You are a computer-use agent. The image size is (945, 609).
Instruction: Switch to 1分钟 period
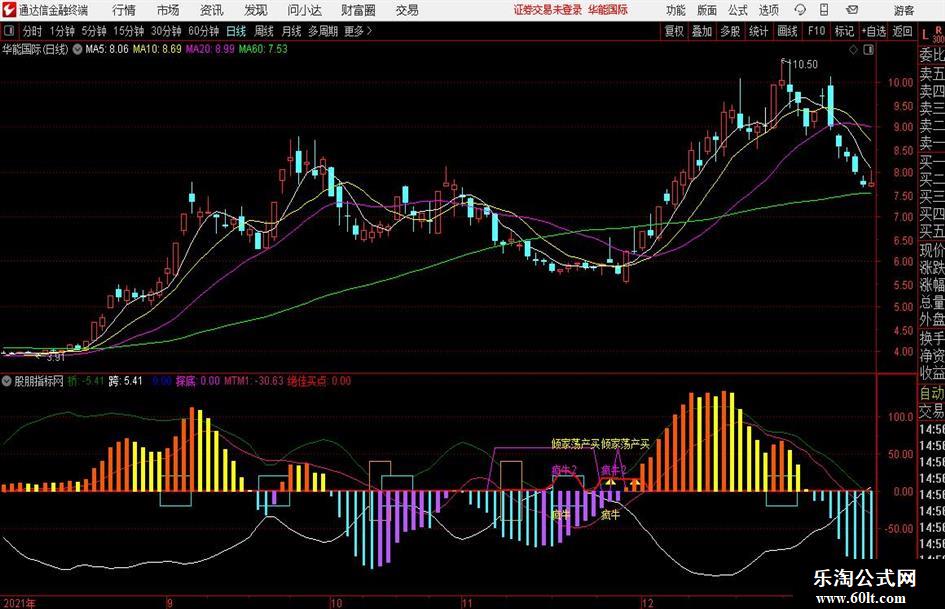tap(62, 31)
